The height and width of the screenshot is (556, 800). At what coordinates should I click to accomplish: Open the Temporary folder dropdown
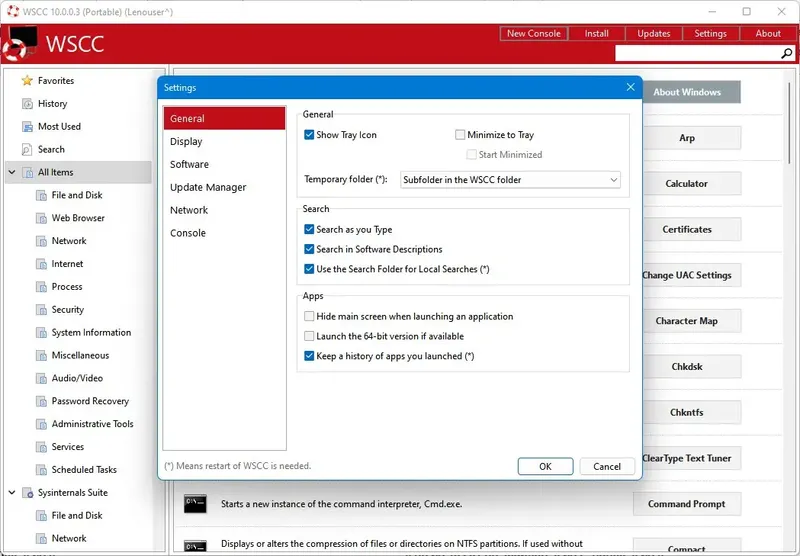[510, 180]
